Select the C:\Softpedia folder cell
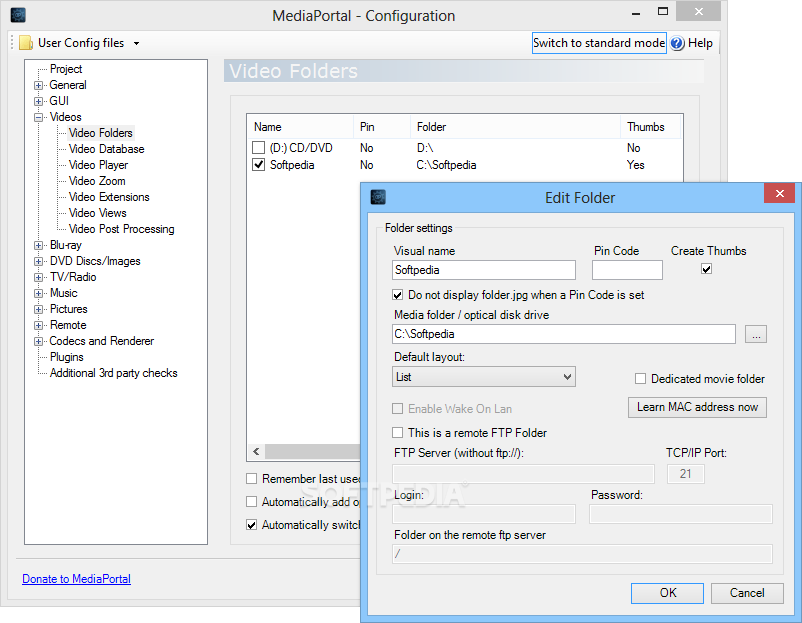Screen dimensions: 802x623 point(447,165)
